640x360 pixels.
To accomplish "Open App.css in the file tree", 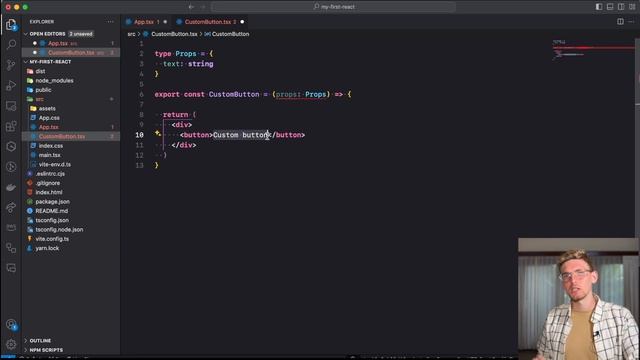I will [49, 118].
